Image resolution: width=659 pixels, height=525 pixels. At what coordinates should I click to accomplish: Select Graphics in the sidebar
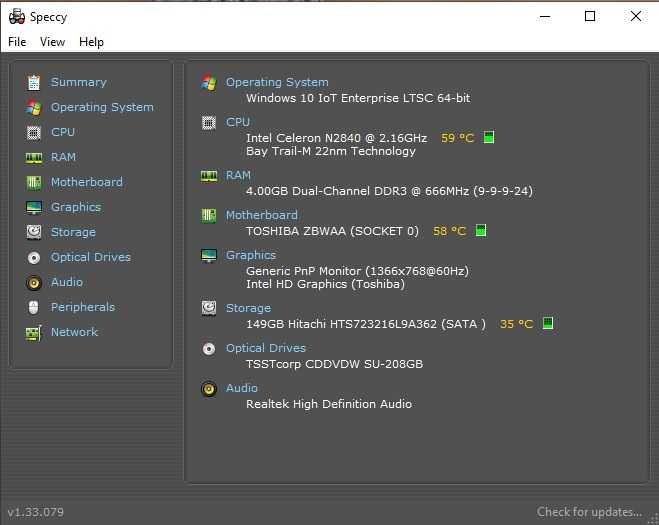point(76,207)
